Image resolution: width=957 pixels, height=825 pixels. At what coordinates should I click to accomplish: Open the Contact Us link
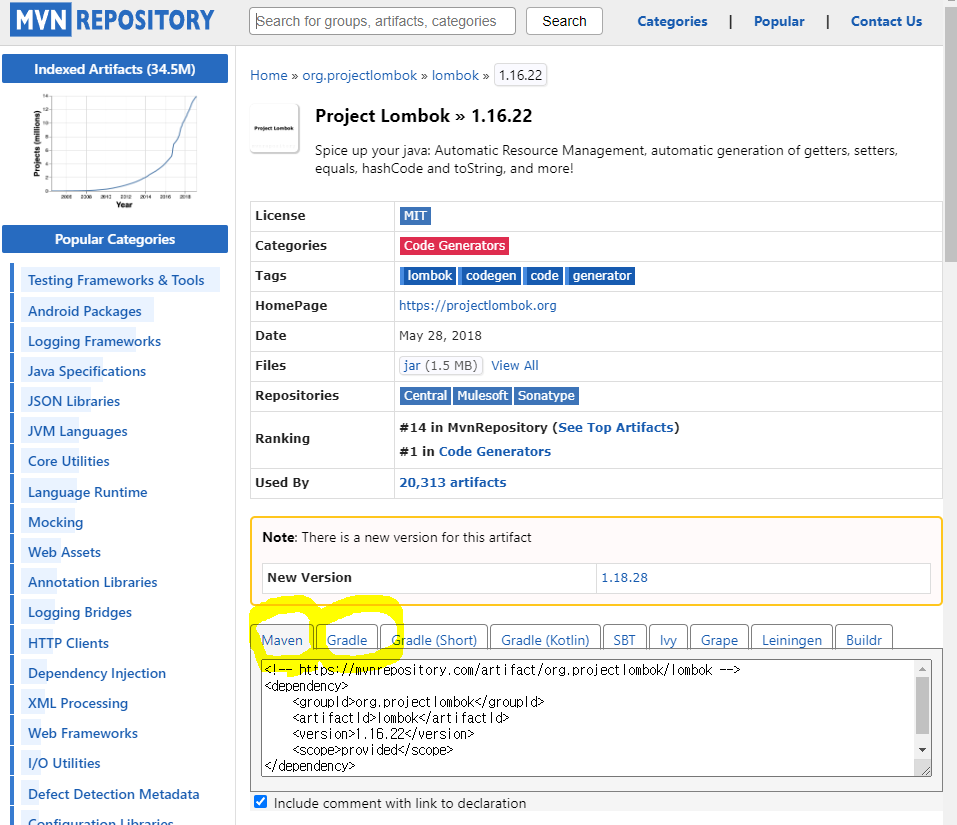pyautogui.click(x=886, y=21)
